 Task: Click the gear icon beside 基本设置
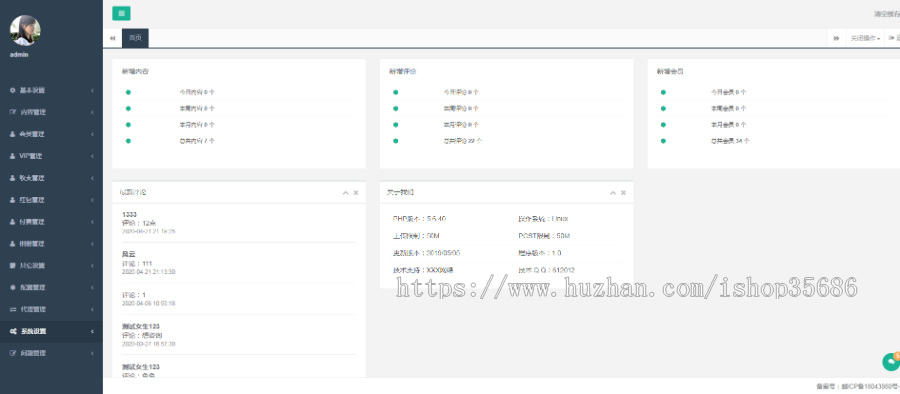click(13, 90)
